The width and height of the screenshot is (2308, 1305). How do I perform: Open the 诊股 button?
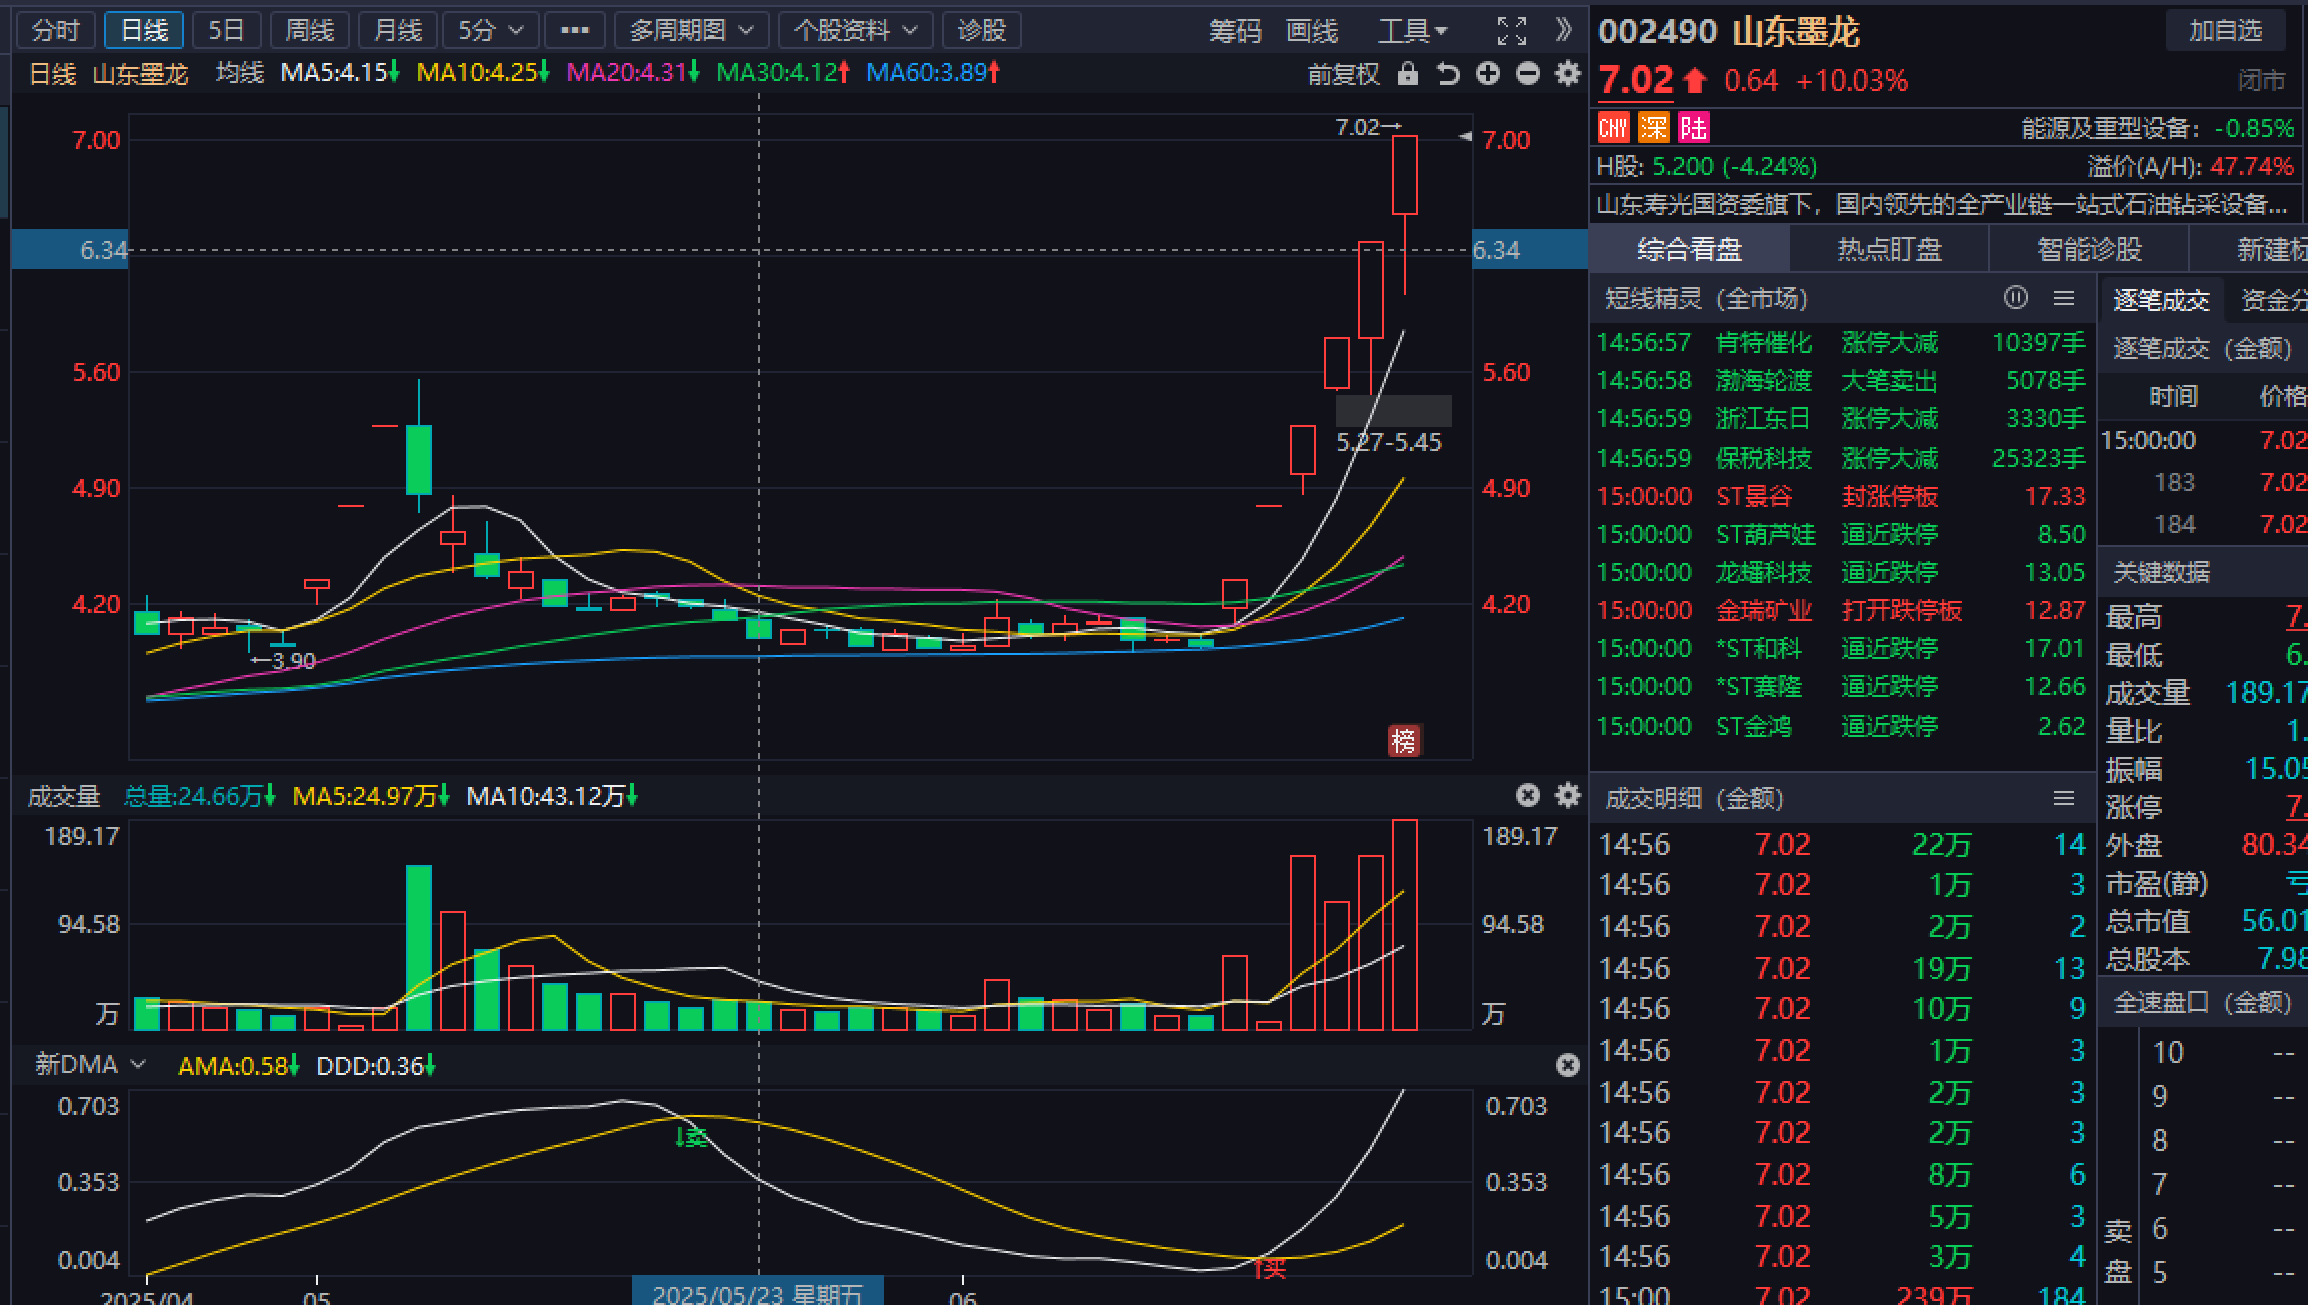click(981, 31)
